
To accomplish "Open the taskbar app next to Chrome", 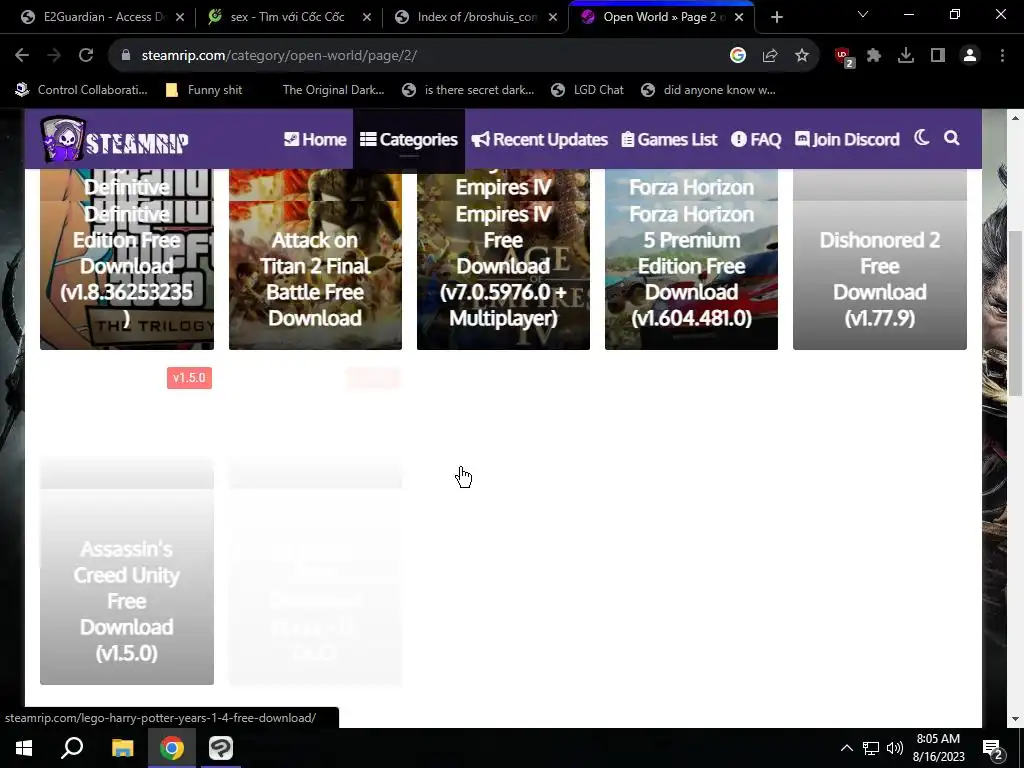I will tap(221, 748).
